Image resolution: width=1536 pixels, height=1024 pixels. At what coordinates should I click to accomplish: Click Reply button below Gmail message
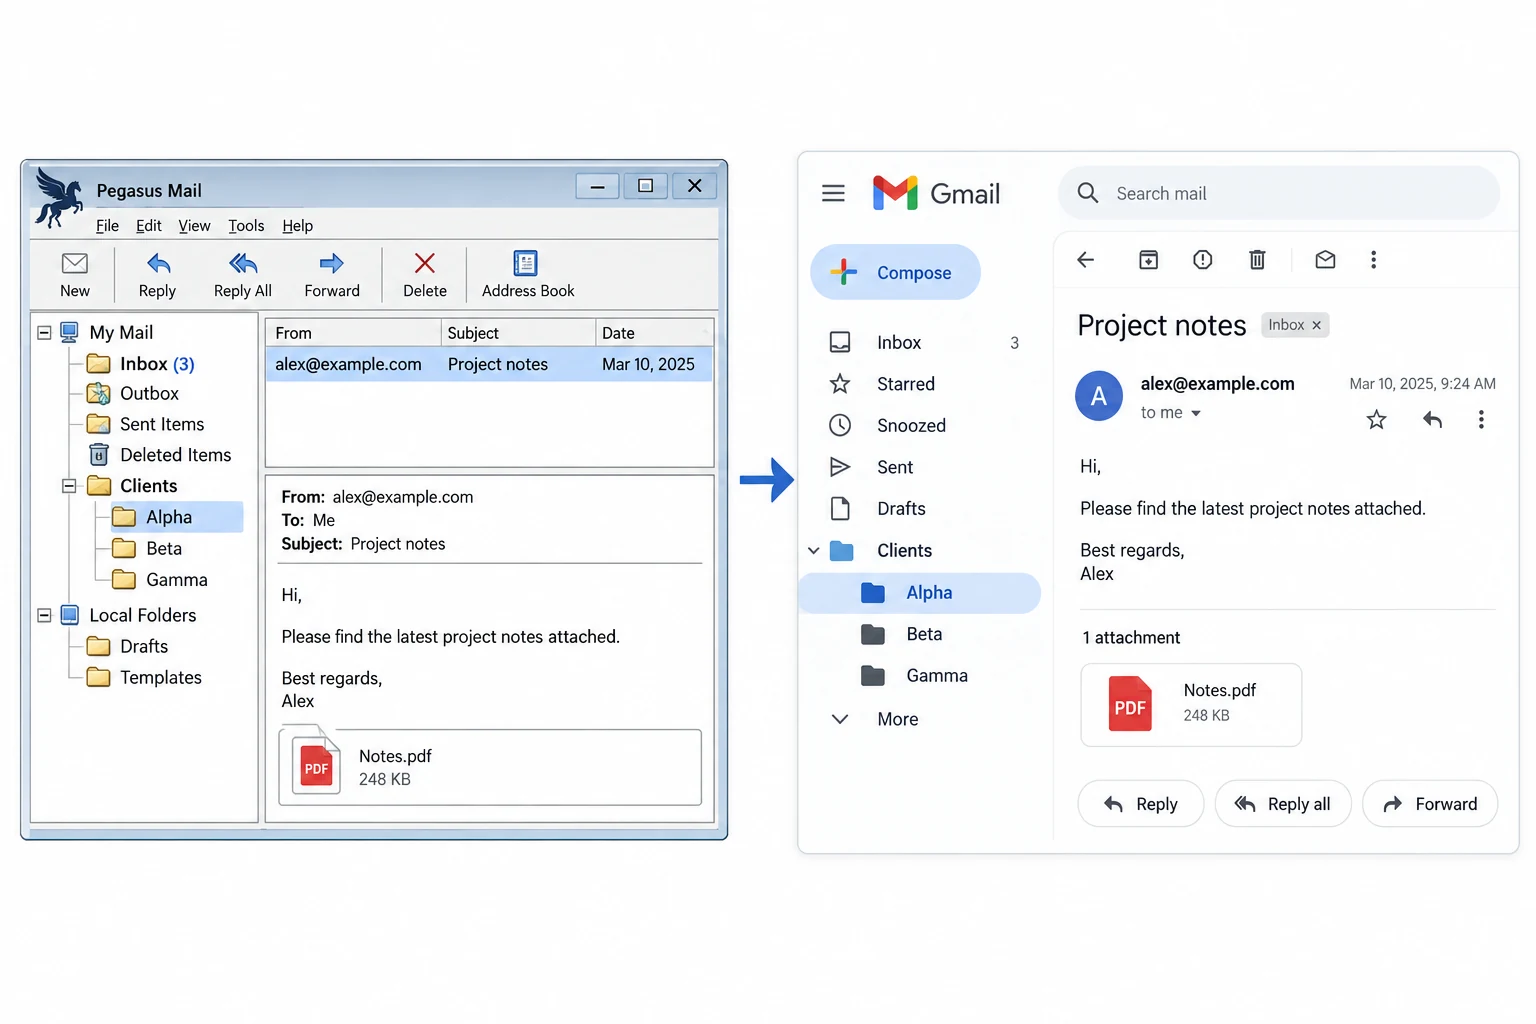click(x=1140, y=804)
